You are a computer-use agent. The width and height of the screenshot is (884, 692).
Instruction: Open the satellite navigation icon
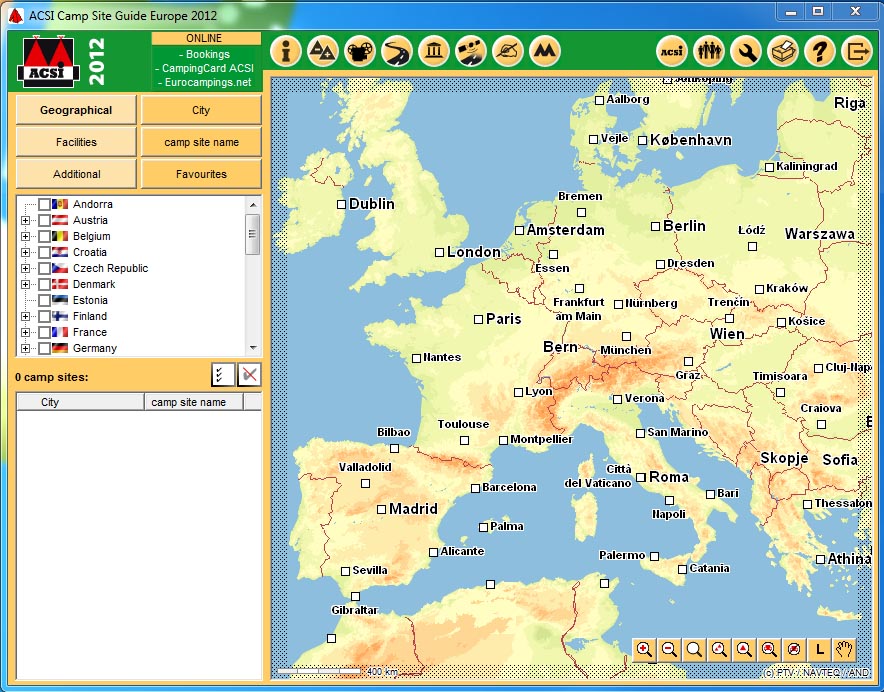pyautogui.click(x=471, y=51)
